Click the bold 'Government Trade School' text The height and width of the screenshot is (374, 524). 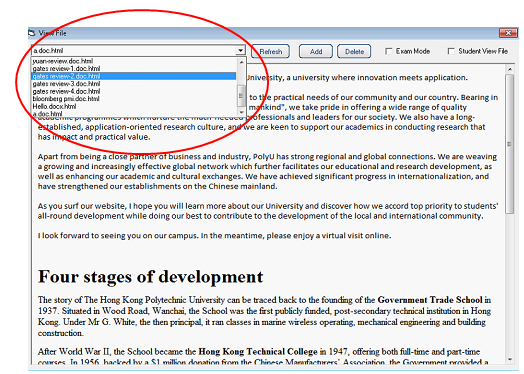coord(430,300)
